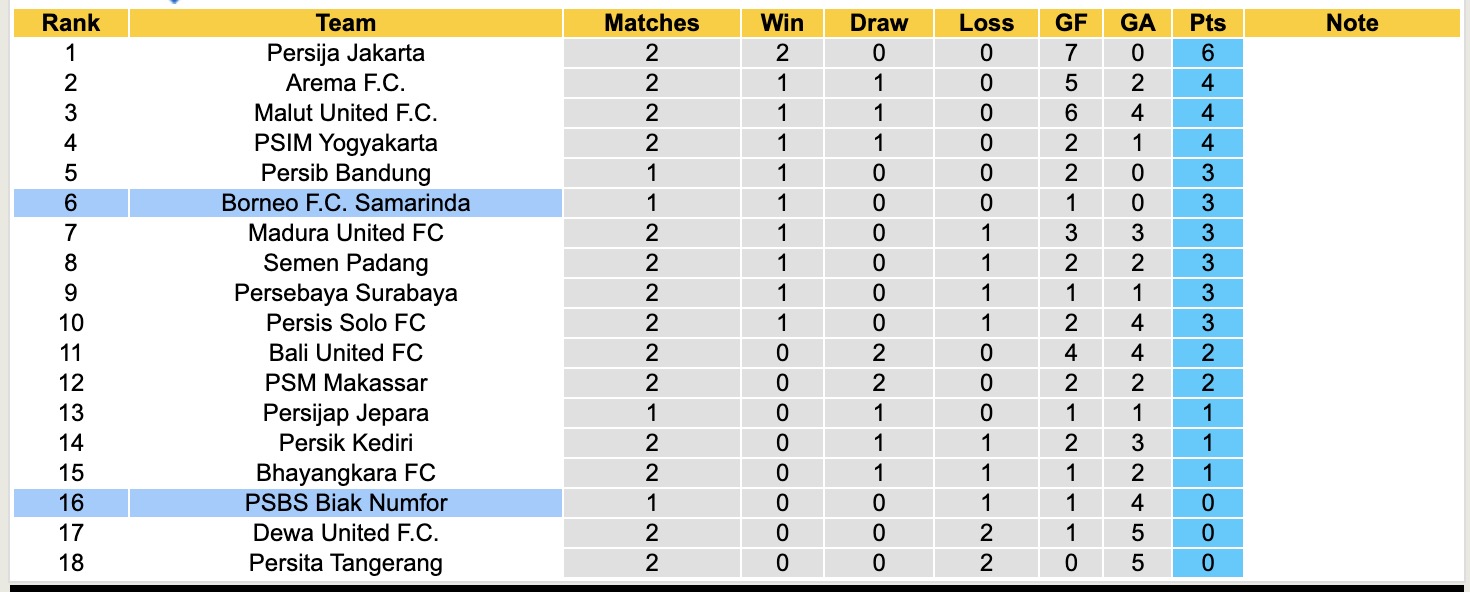Open the Persija Jakarta team row

point(345,53)
